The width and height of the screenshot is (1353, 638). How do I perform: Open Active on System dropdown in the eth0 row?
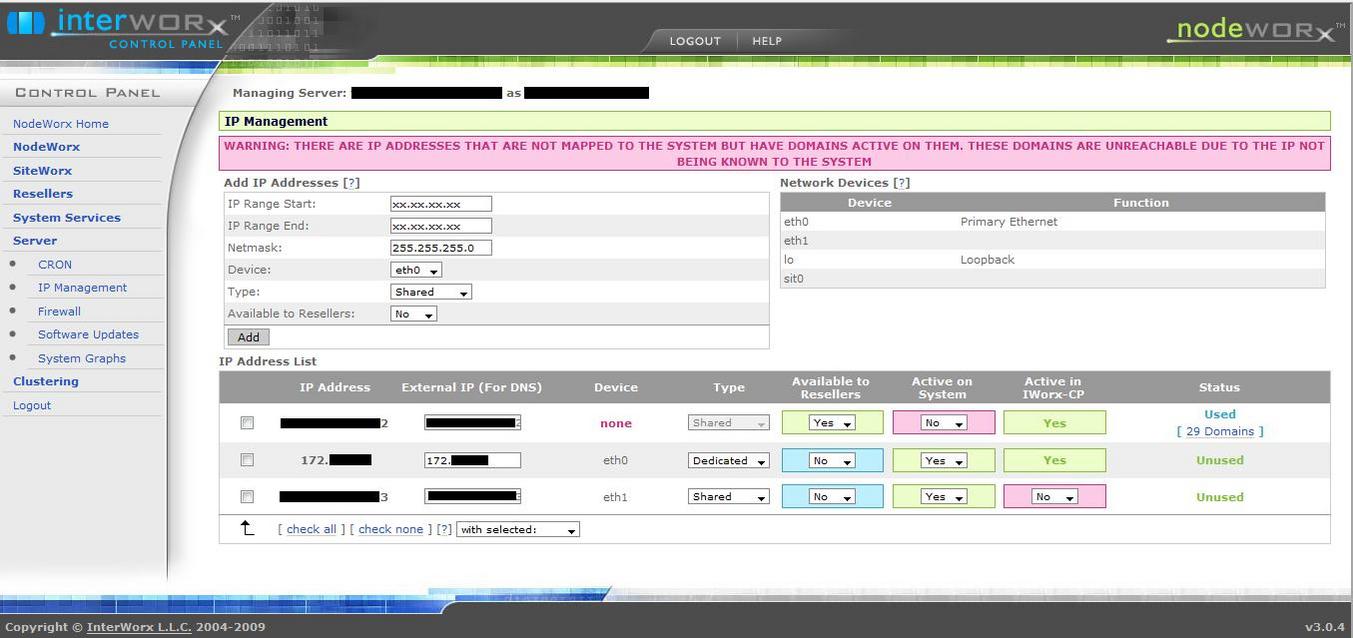pos(944,461)
